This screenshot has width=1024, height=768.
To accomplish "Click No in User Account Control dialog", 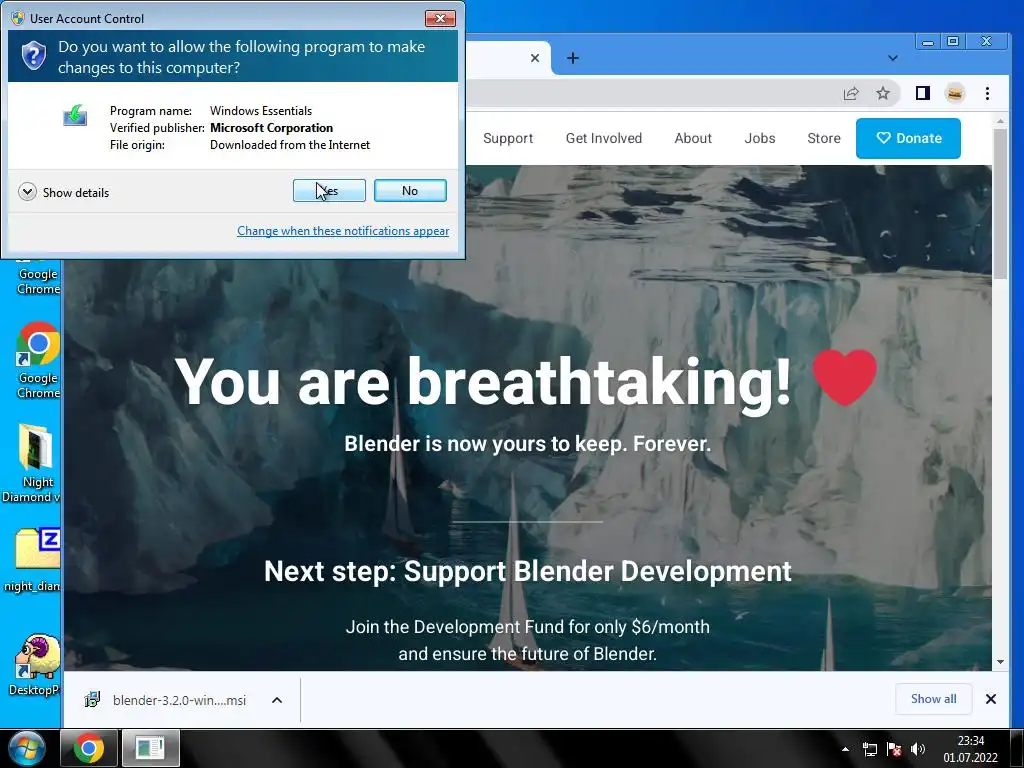I will 410,191.
